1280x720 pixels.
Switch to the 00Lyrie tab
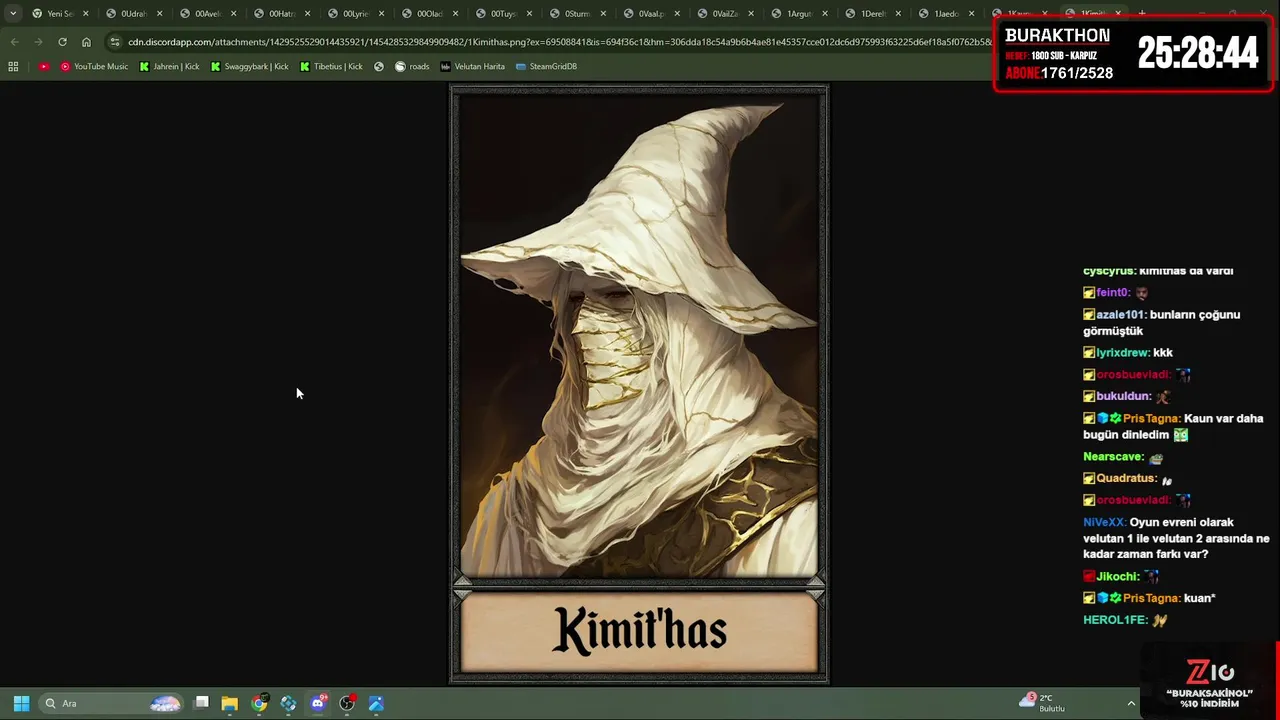(355, 14)
